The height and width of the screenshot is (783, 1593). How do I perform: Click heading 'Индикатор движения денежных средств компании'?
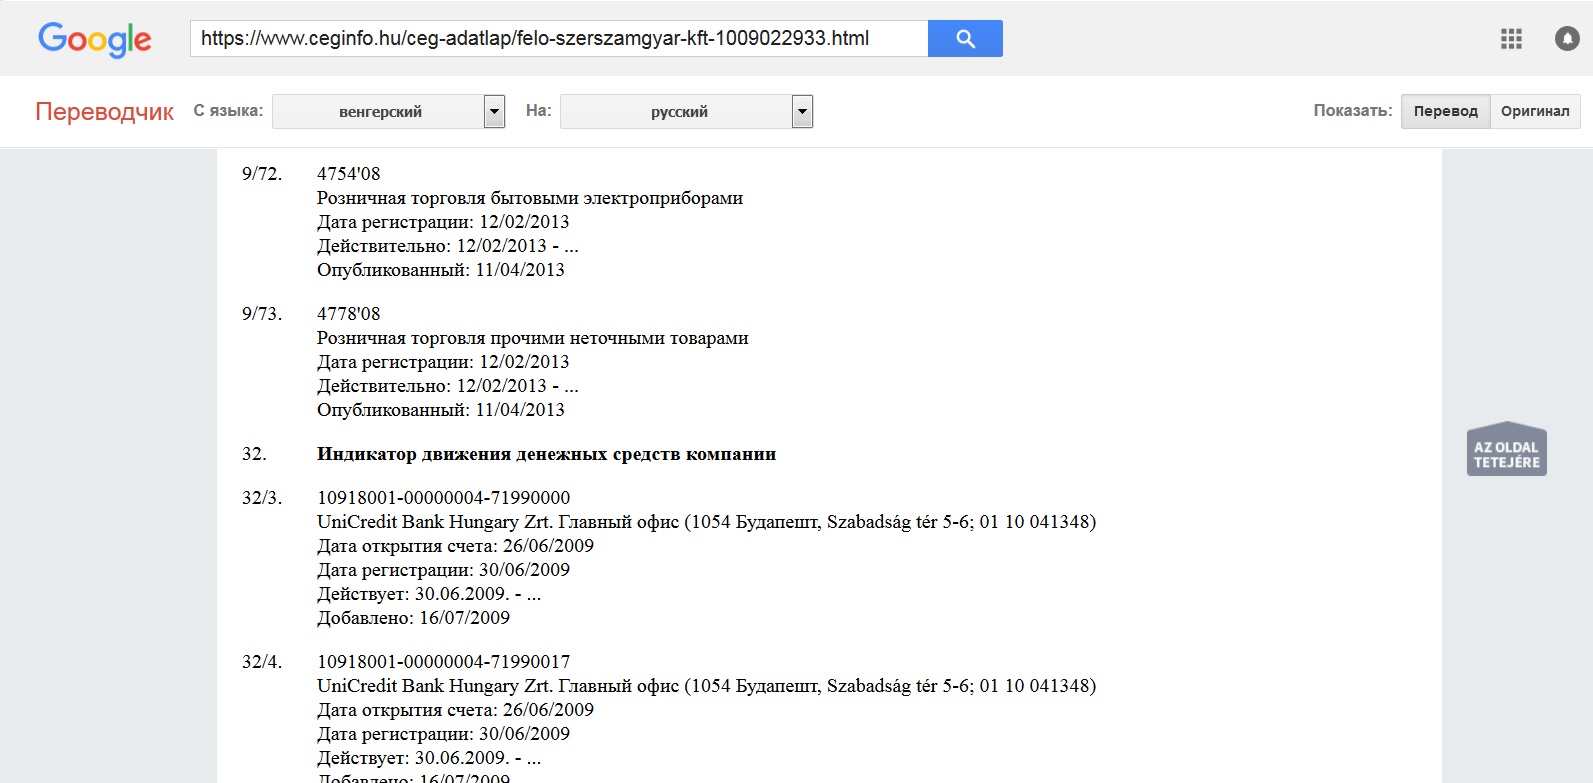tap(546, 454)
